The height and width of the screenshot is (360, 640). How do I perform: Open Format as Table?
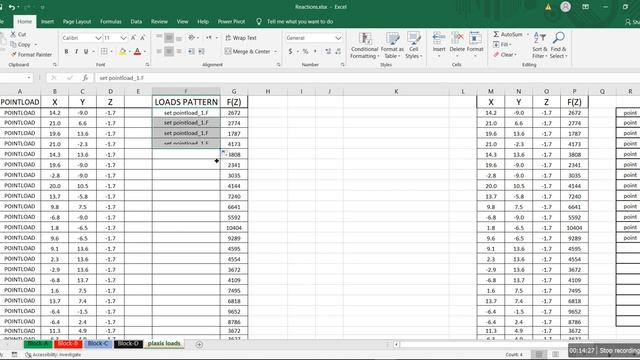392,45
